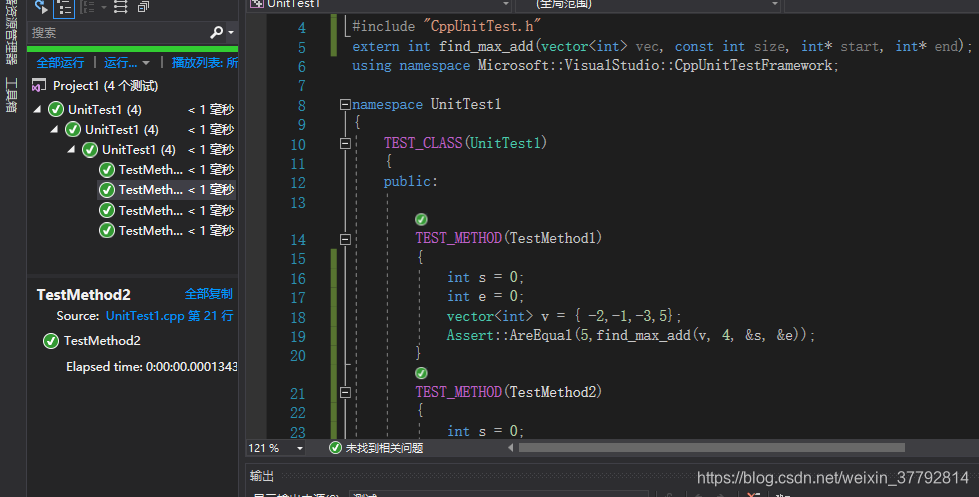This screenshot has width=979, height=497.
Task: Click the run-tests-after-build arrow icon
Action: (41, 7)
